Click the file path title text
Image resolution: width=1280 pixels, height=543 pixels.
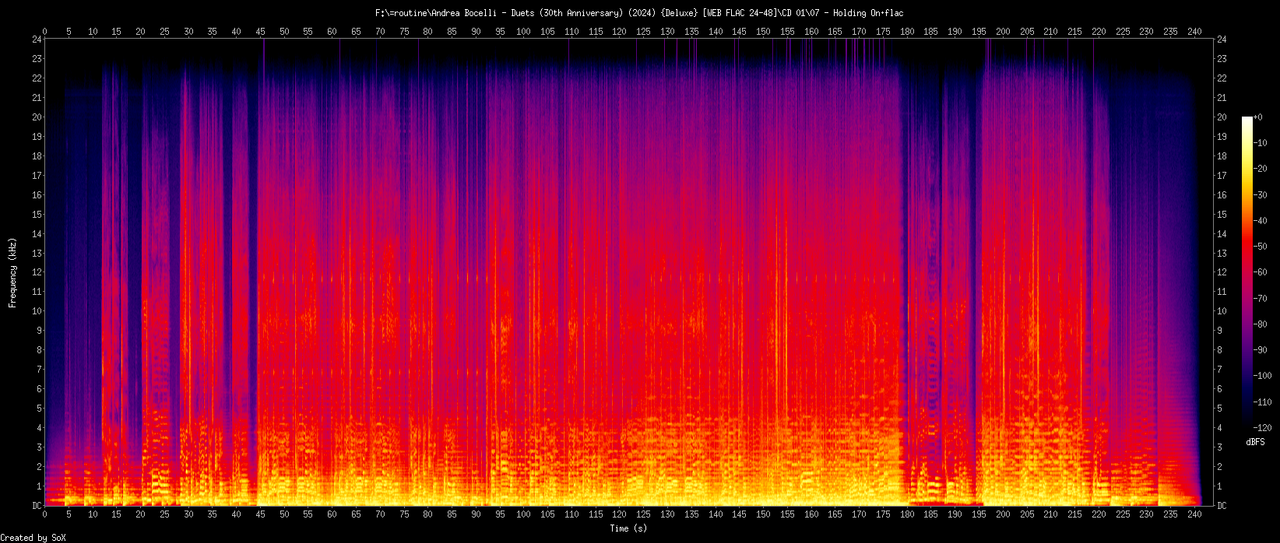coord(640,12)
